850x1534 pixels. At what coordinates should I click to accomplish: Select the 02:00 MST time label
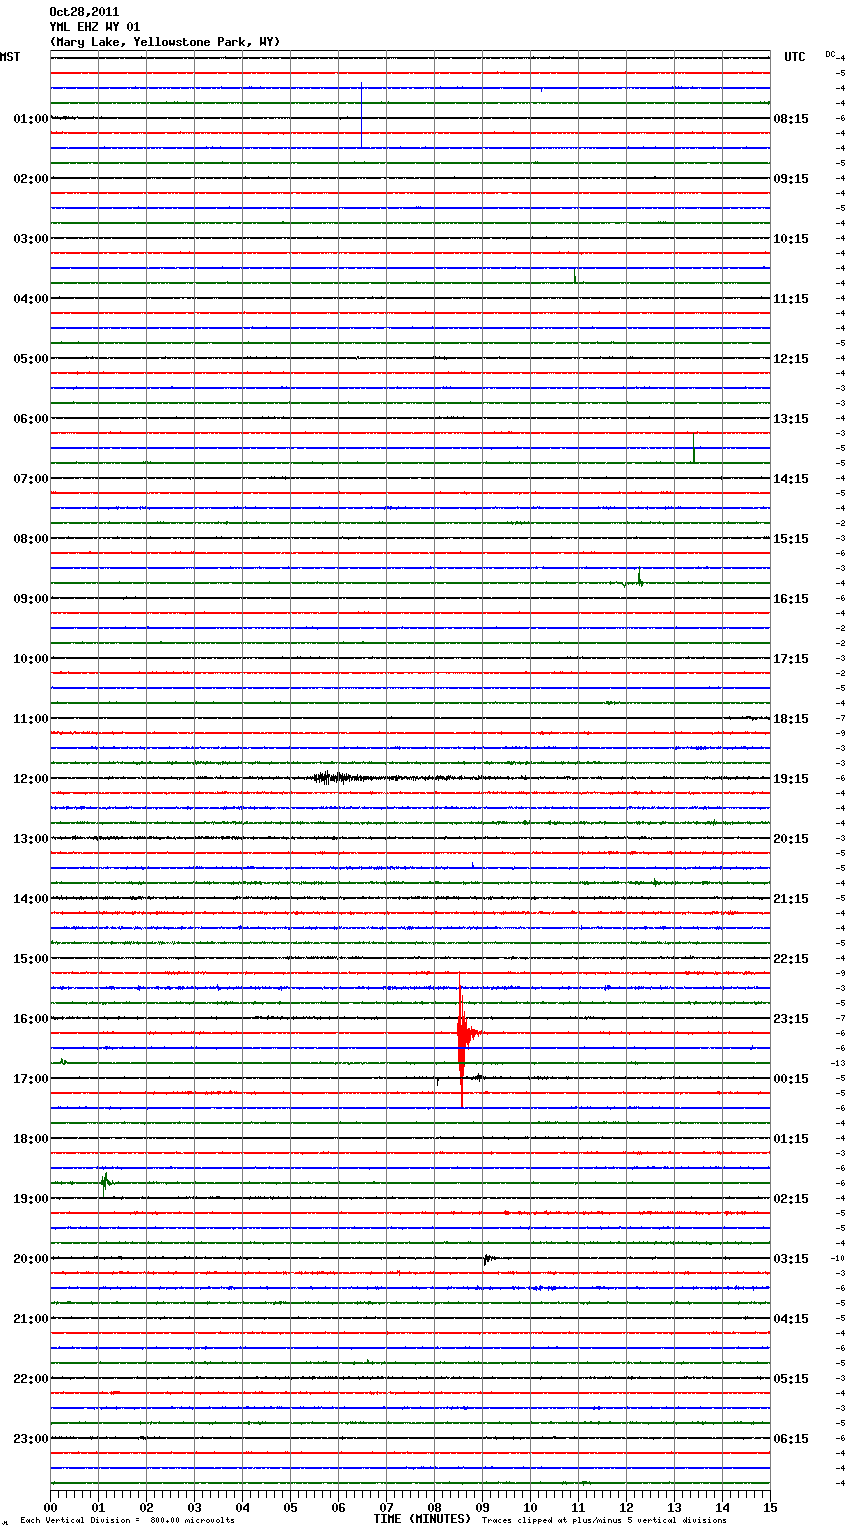click(x=31, y=179)
